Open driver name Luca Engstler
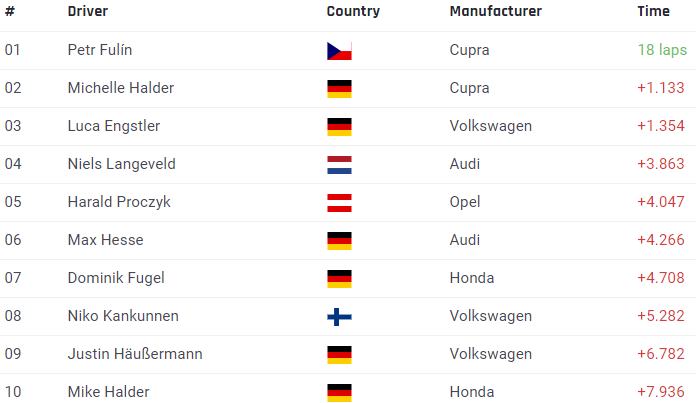Image resolution: width=696 pixels, height=403 pixels. 114,126
